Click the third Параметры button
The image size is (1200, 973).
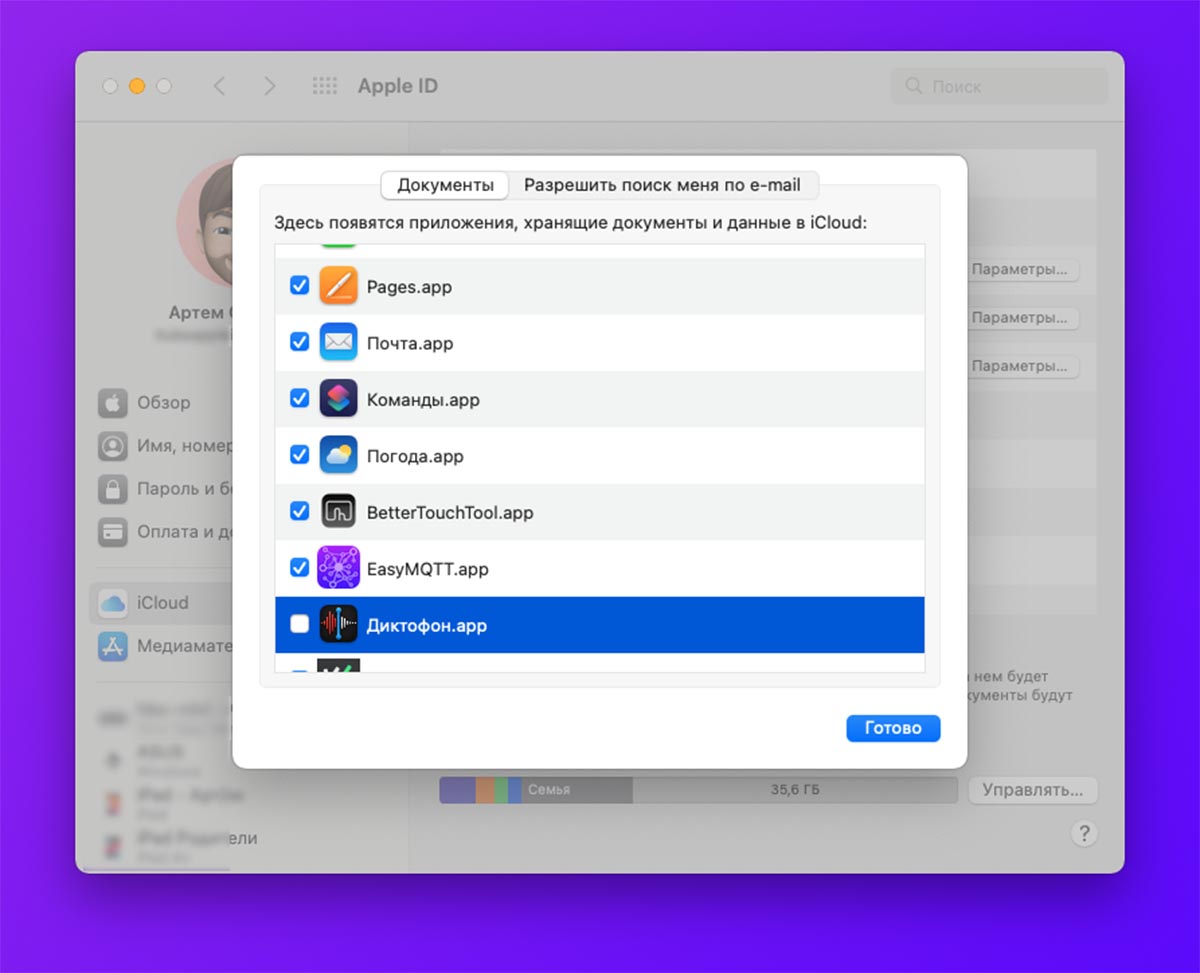coord(1024,366)
